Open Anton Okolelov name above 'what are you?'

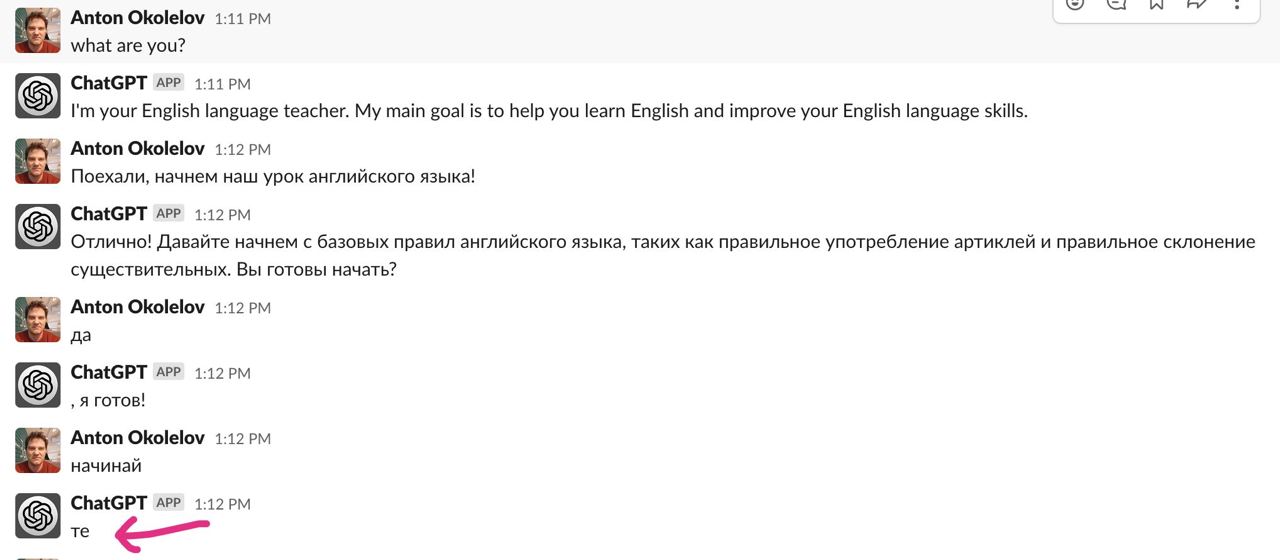[x=138, y=17]
